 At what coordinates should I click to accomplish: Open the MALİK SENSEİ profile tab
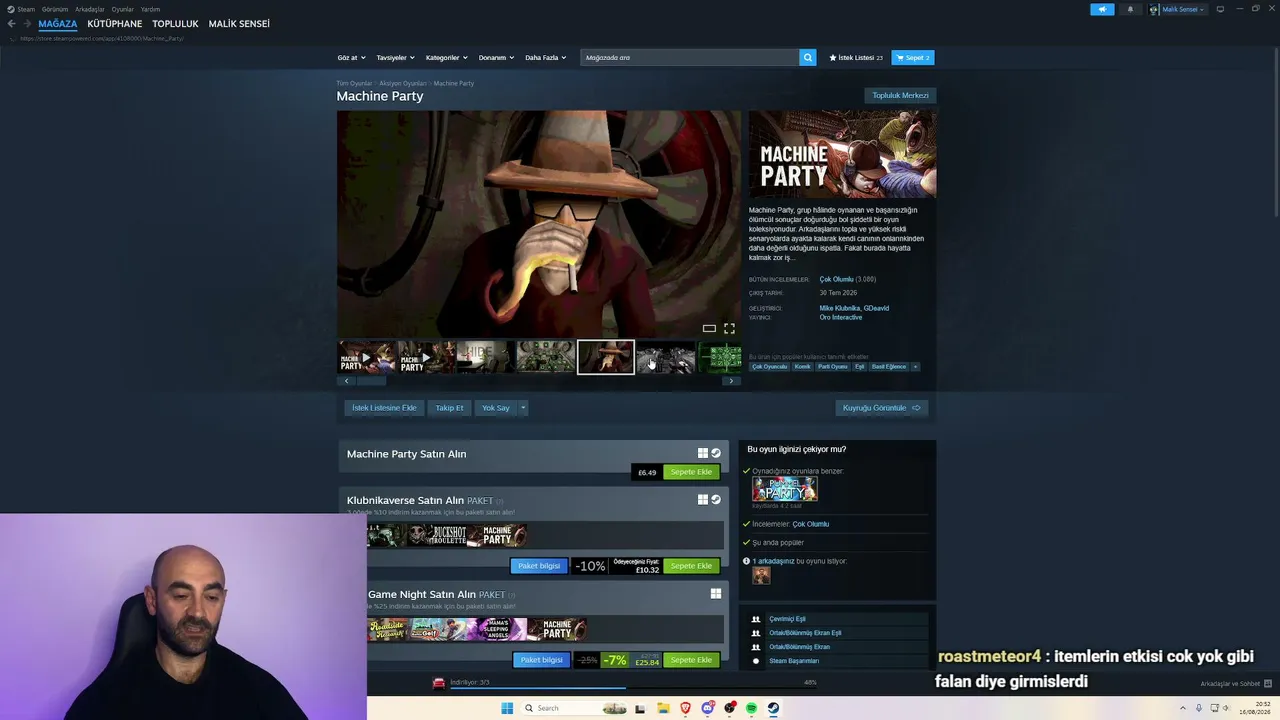[239, 23]
